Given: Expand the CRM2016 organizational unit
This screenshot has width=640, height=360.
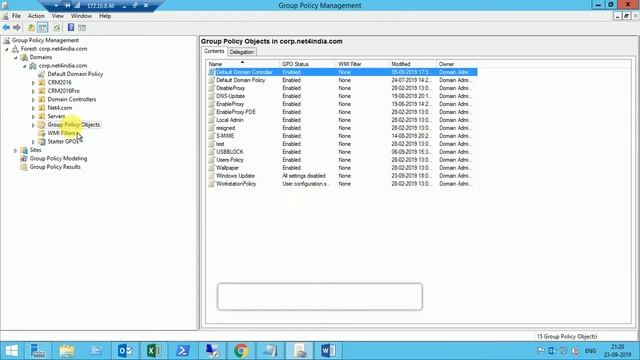Looking at the screenshot, I should point(33,83).
